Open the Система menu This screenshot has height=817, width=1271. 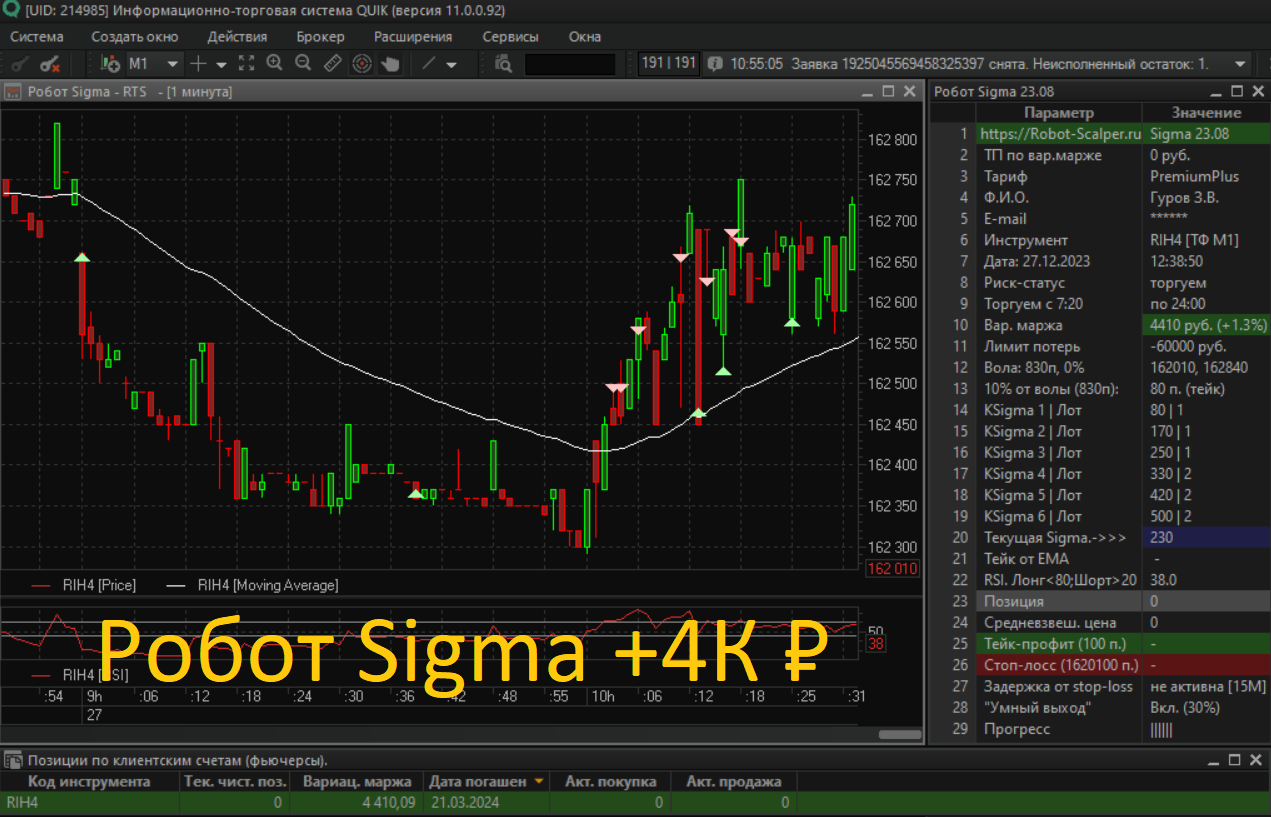(x=36, y=37)
